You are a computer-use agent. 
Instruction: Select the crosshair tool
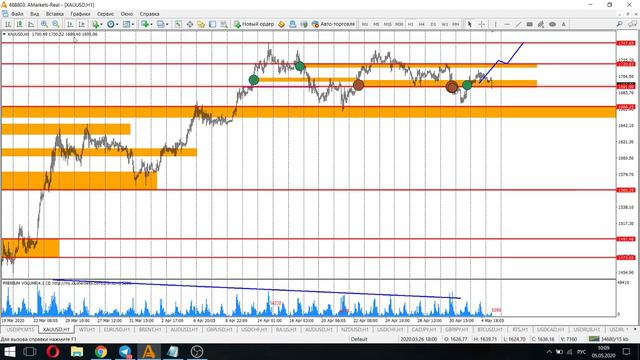481,24
